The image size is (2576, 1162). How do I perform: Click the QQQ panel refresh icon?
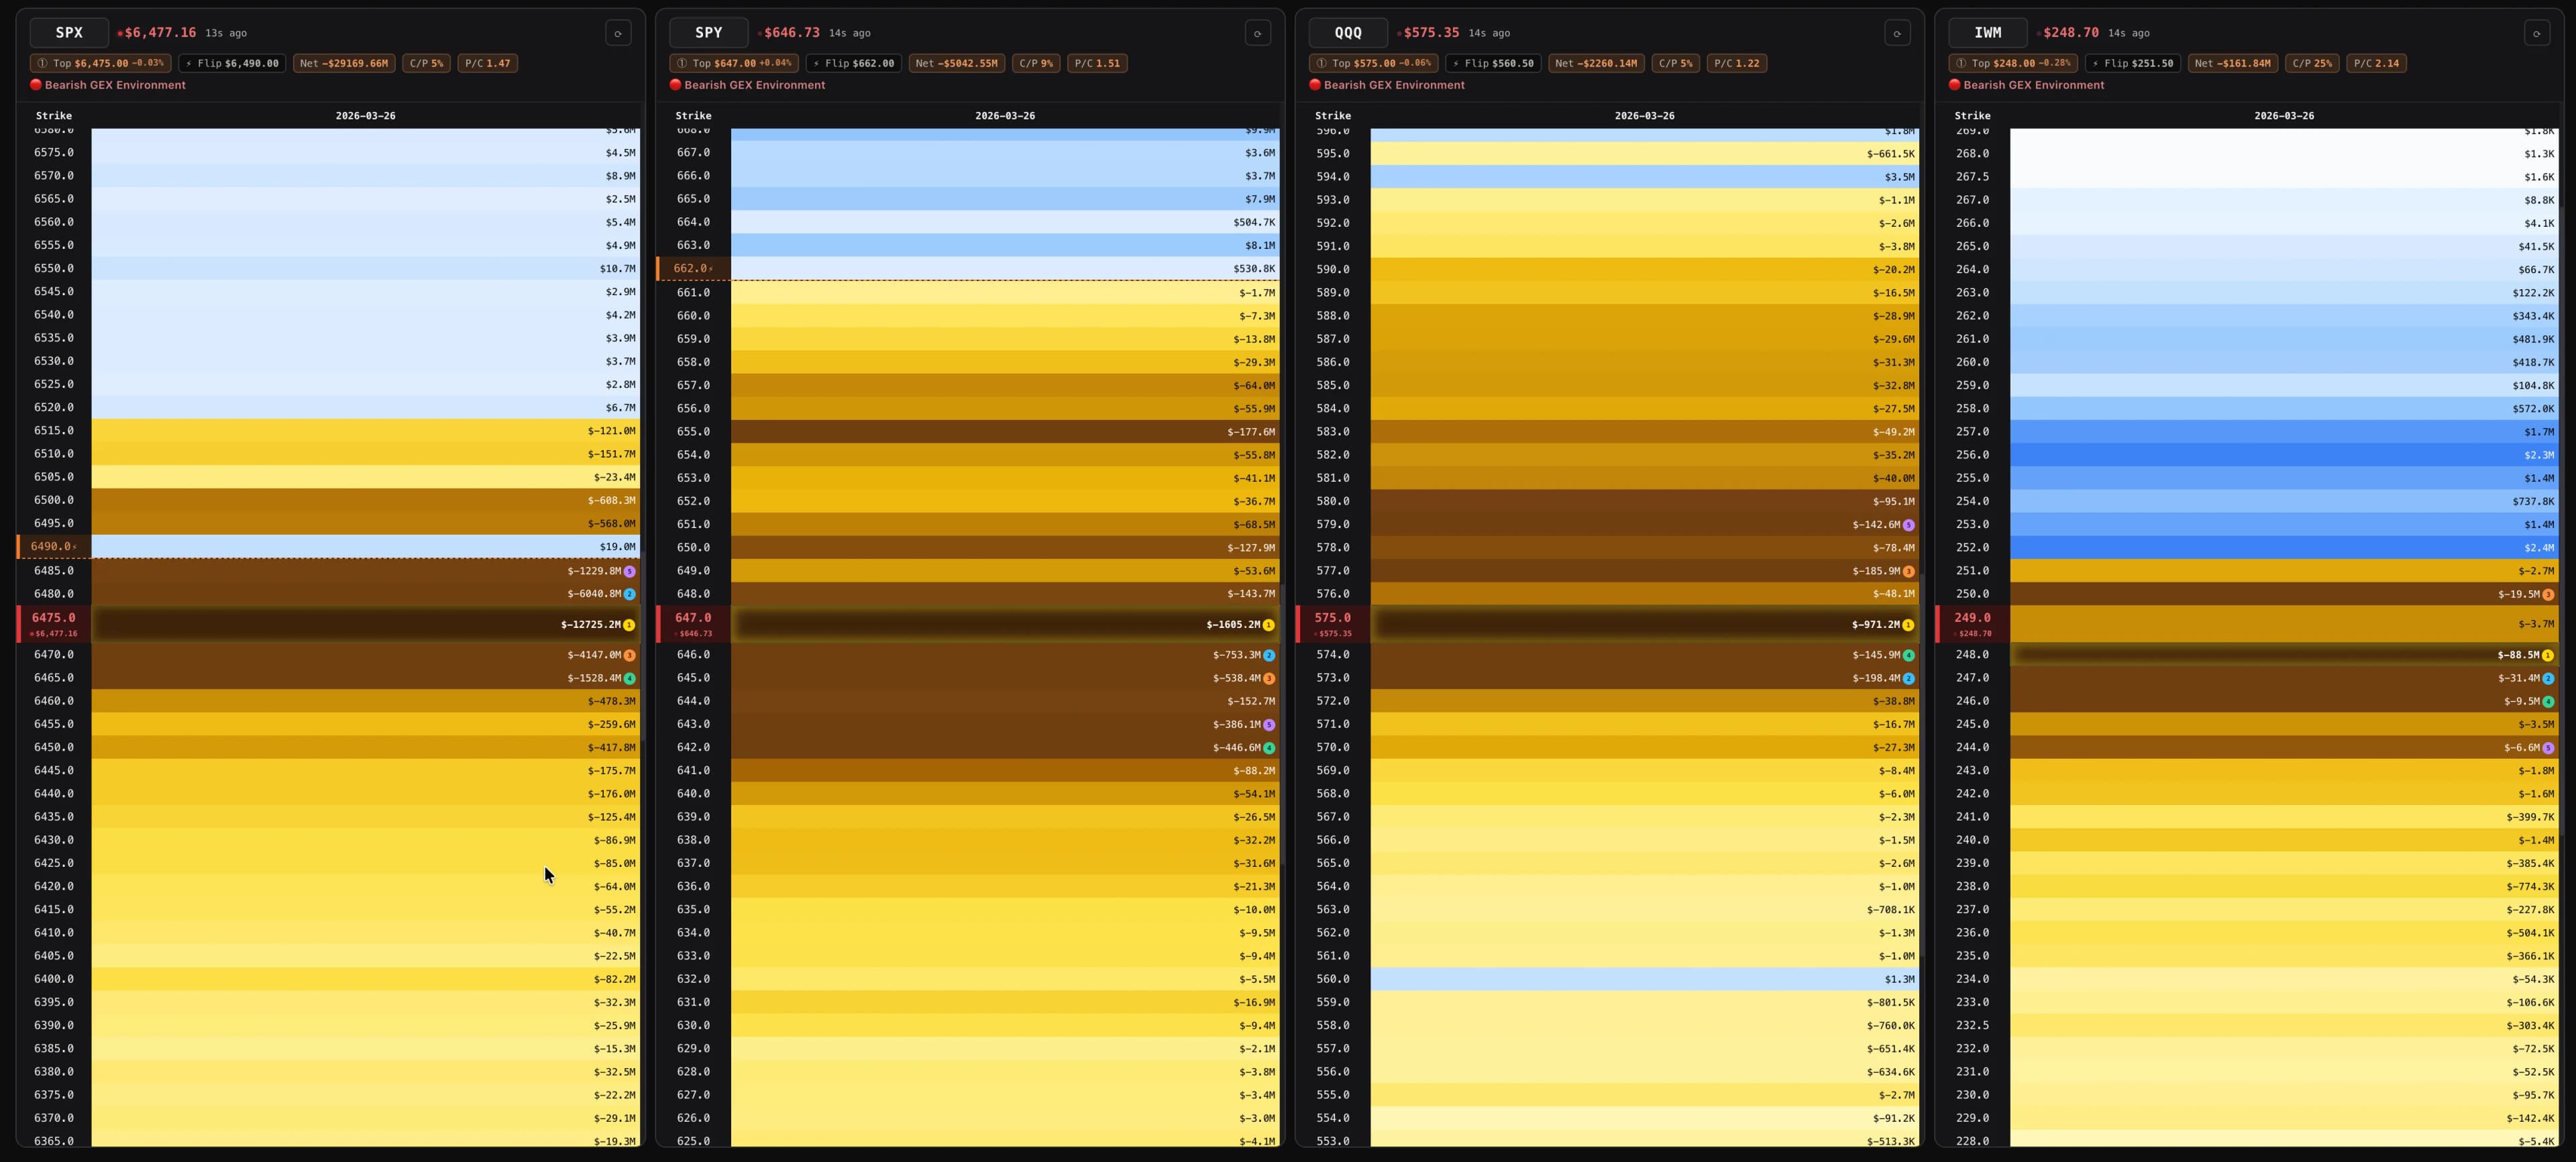point(1897,33)
